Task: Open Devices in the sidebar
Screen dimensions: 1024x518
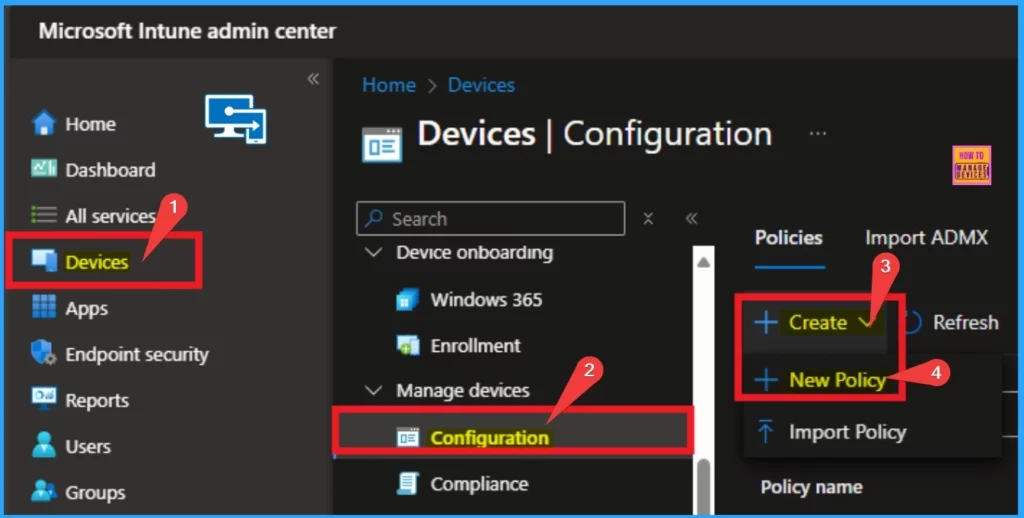Action: click(x=97, y=262)
